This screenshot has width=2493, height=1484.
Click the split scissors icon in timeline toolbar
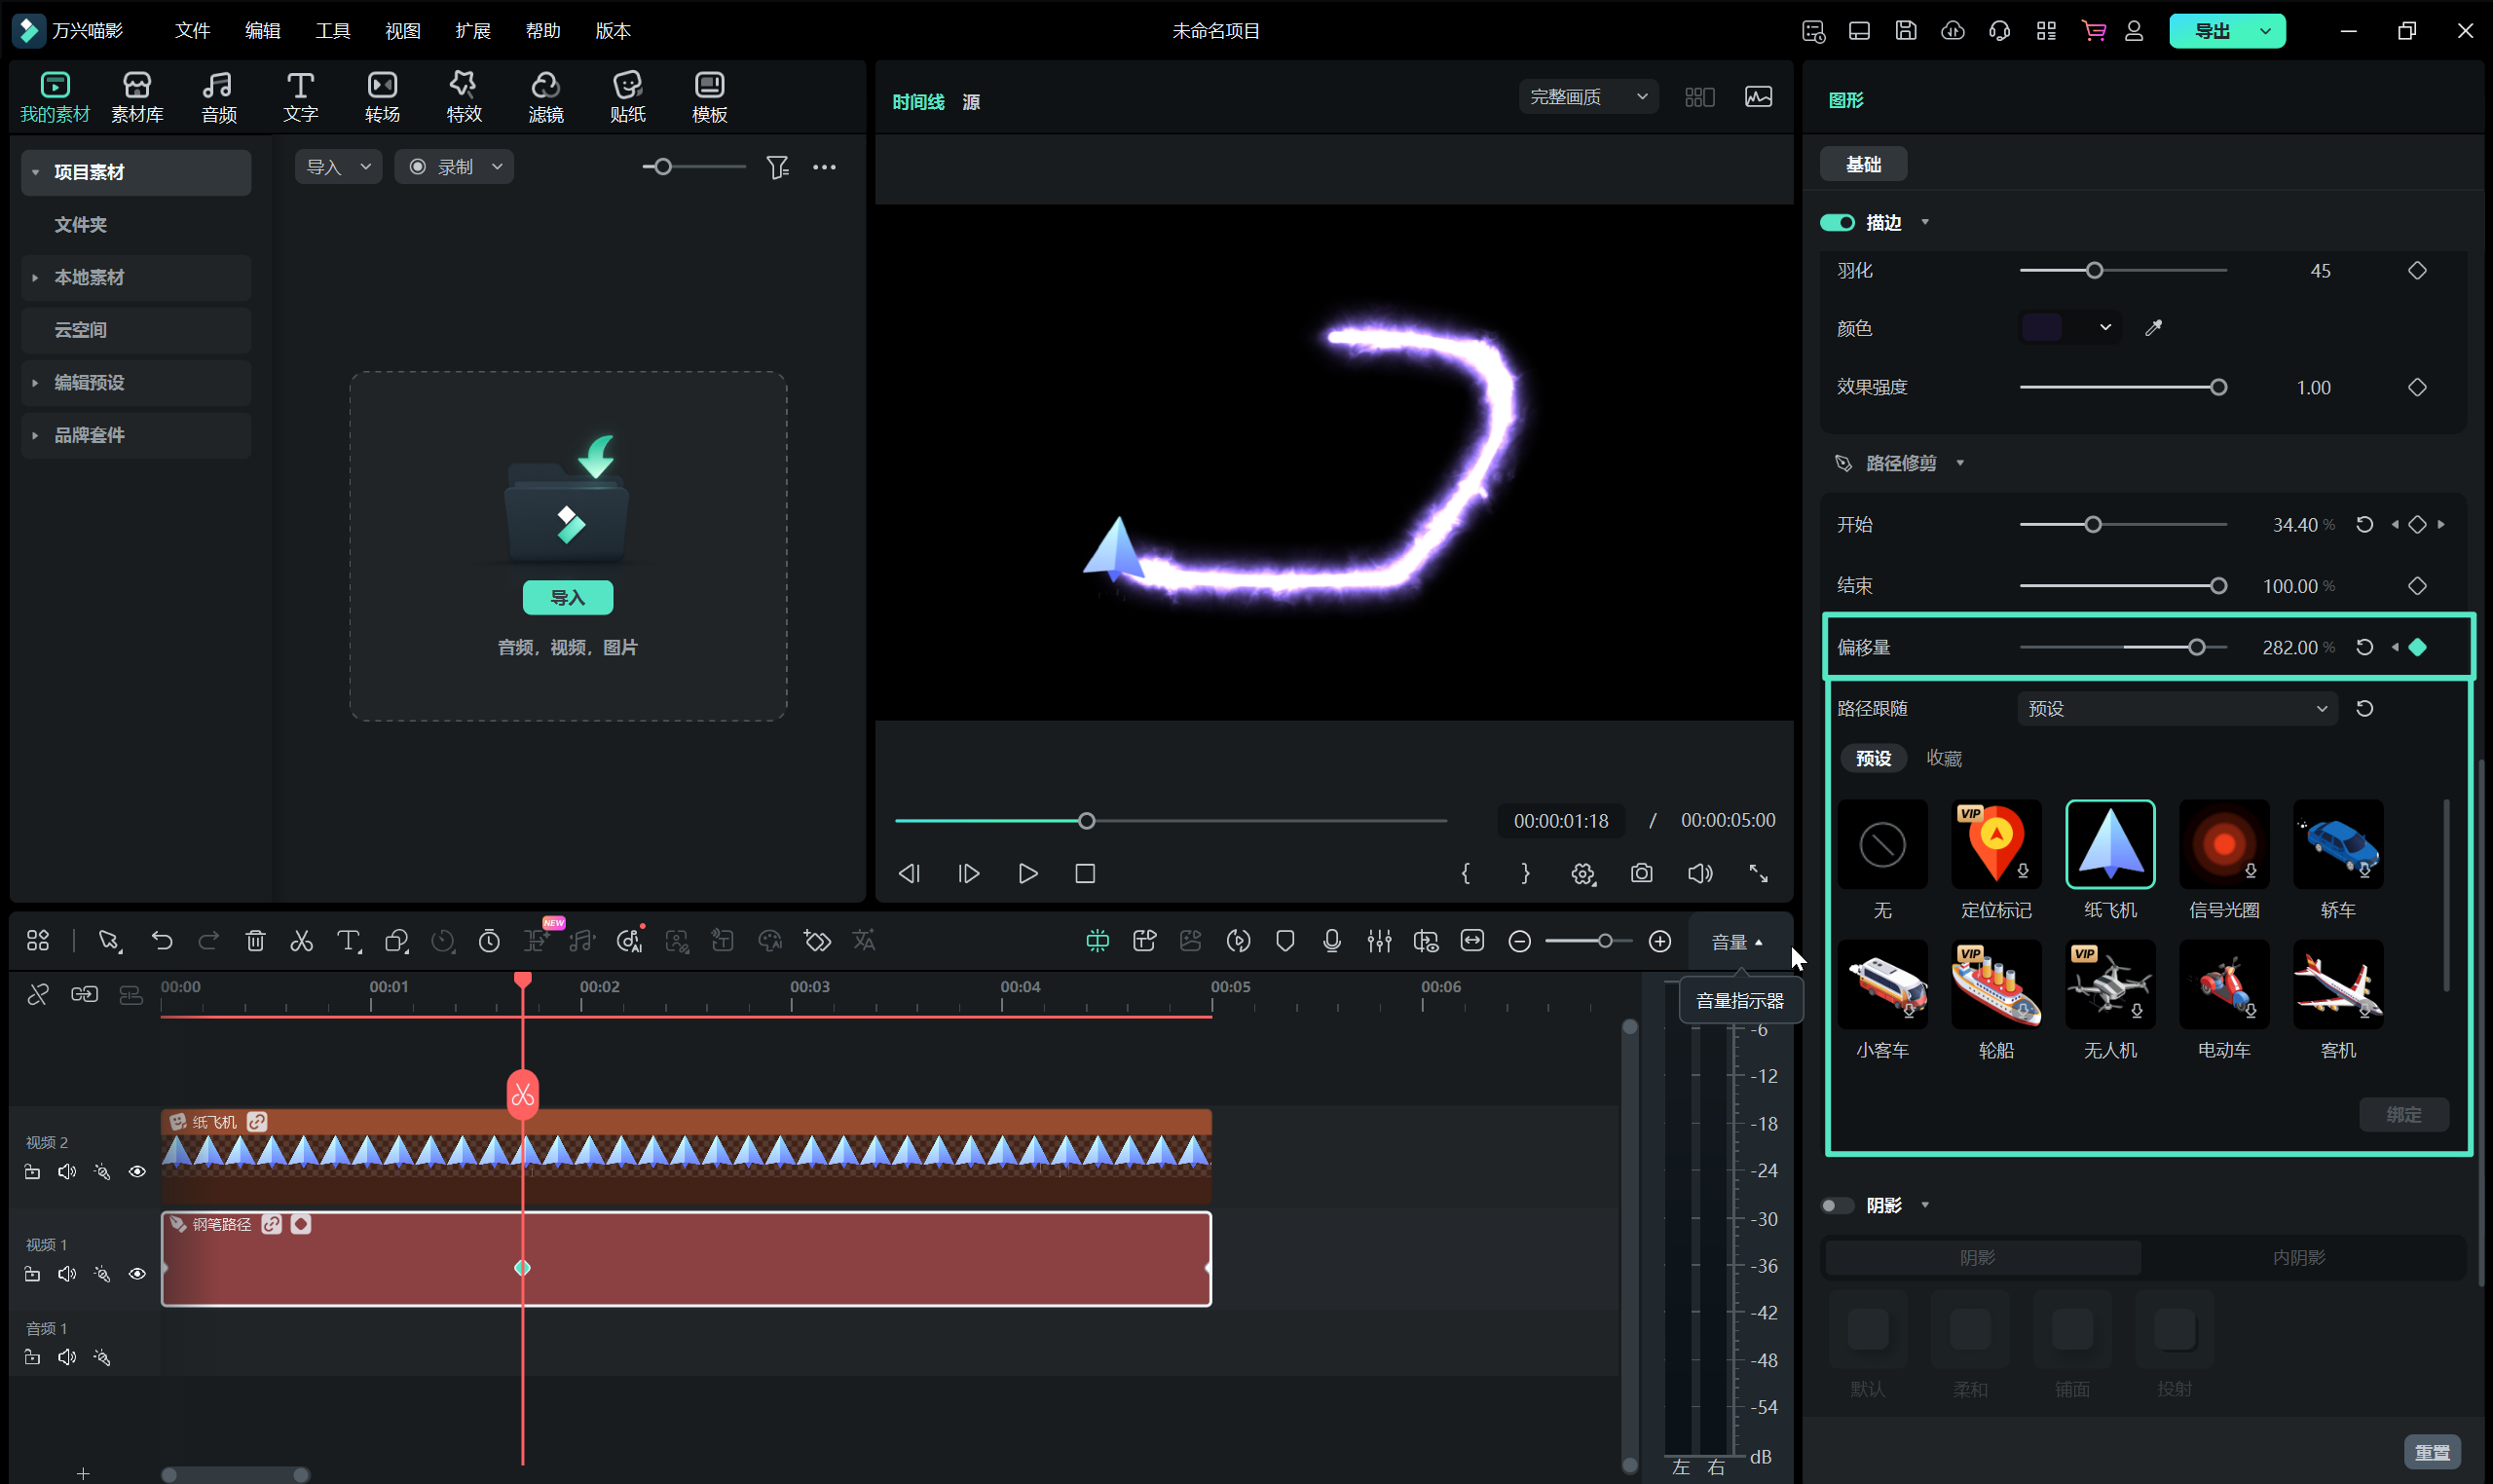(301, 941)
